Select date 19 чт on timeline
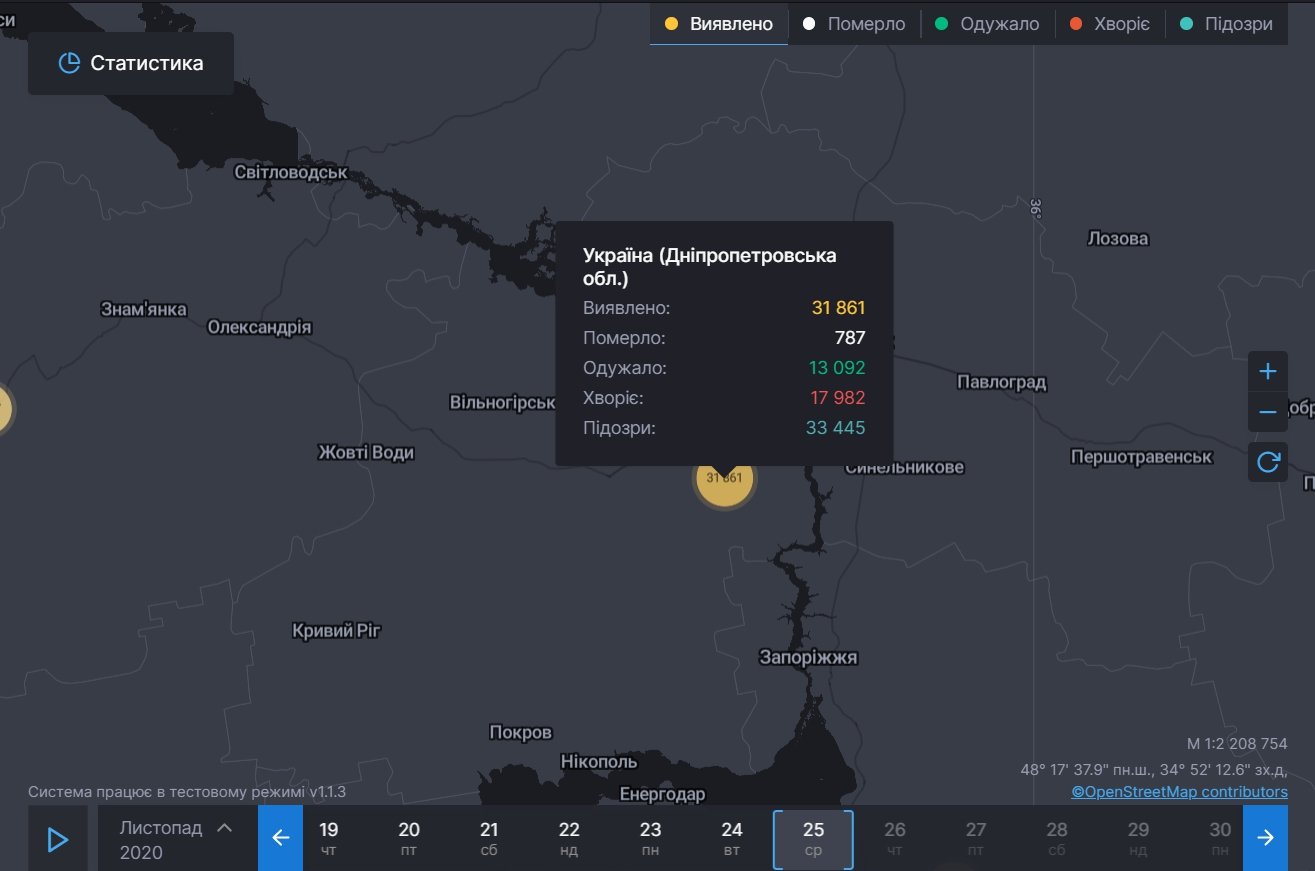1315x871 pixels. coord(329,839)
